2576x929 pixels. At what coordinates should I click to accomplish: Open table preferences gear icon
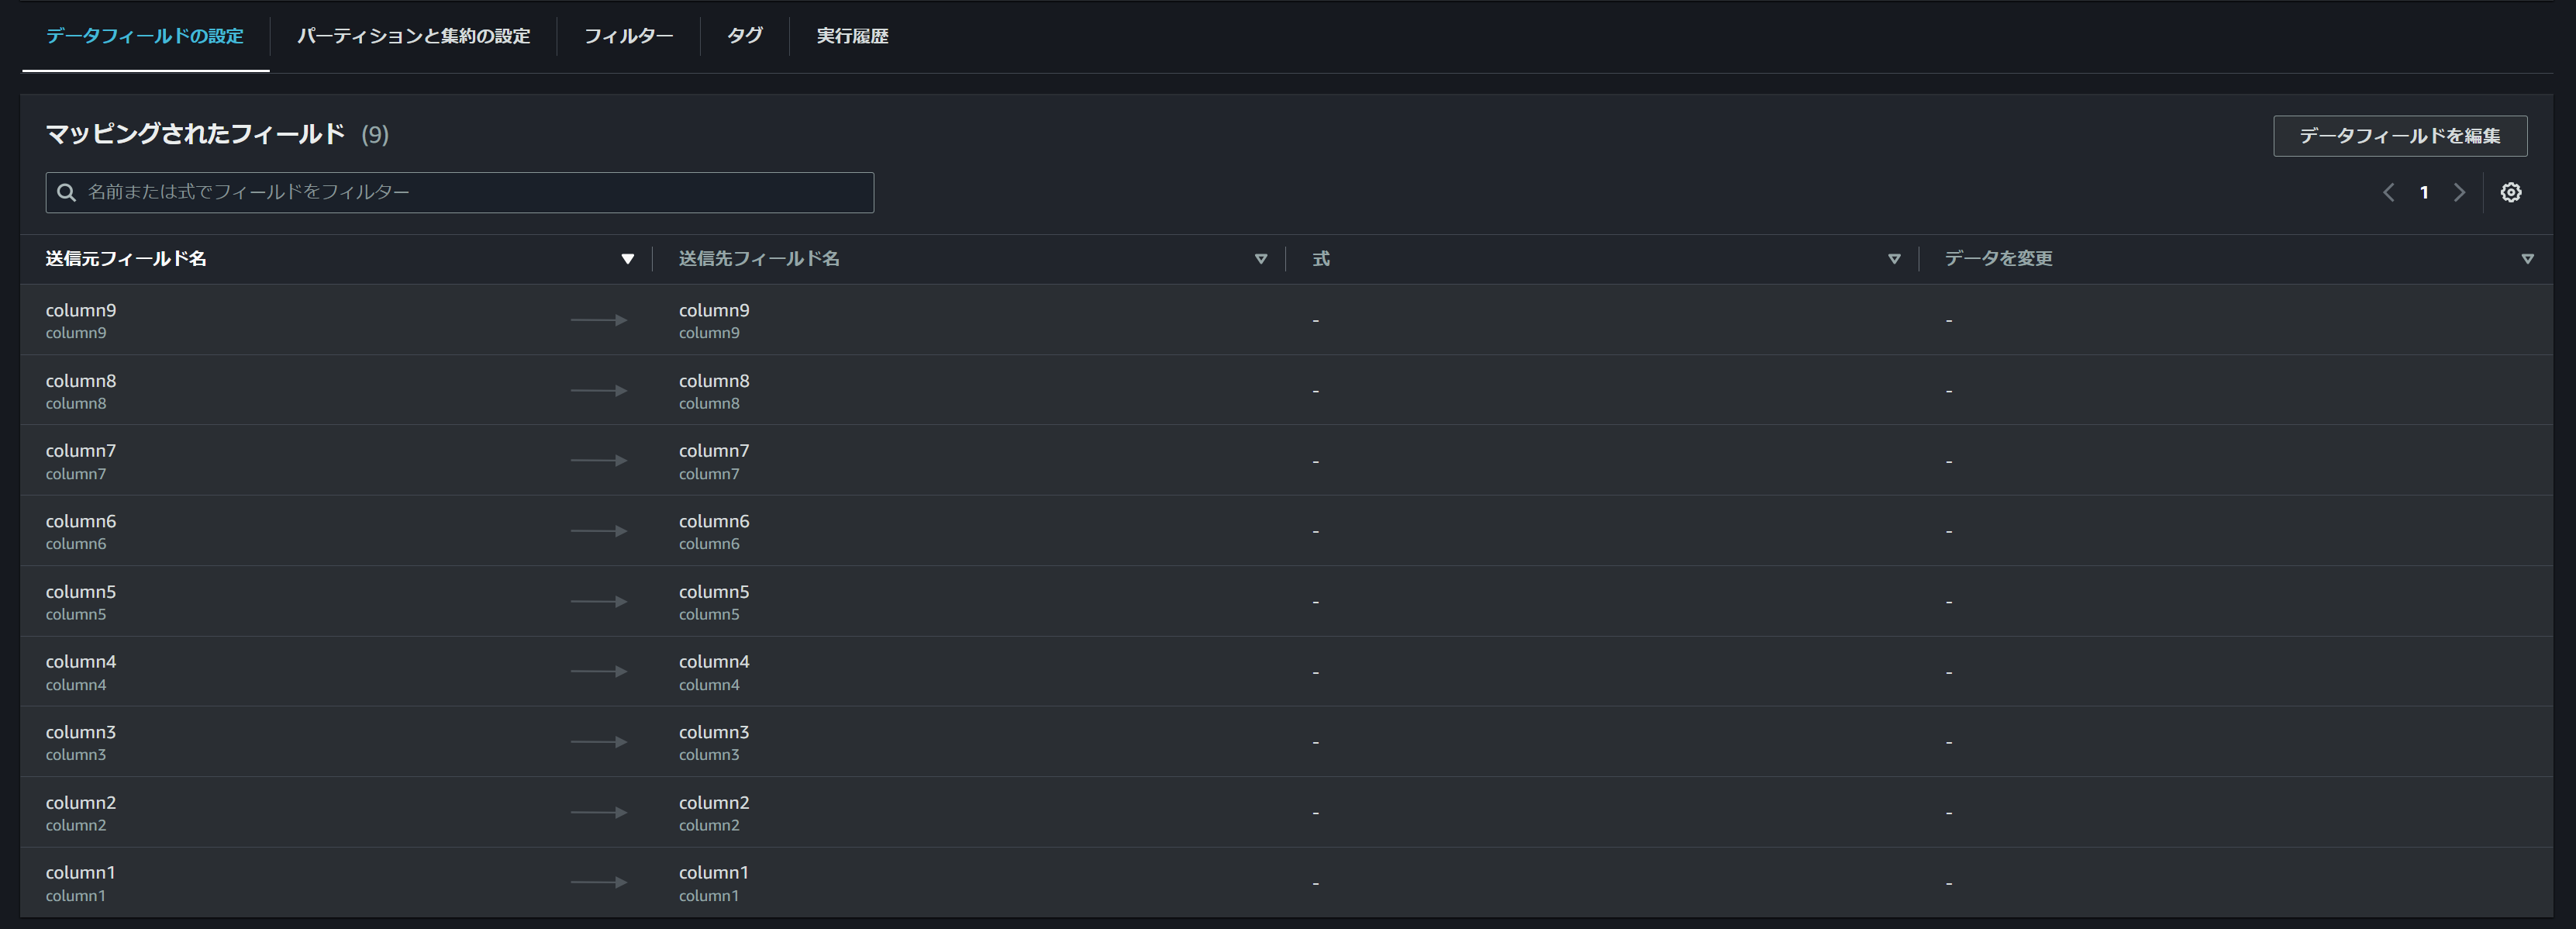point(2510,192)
